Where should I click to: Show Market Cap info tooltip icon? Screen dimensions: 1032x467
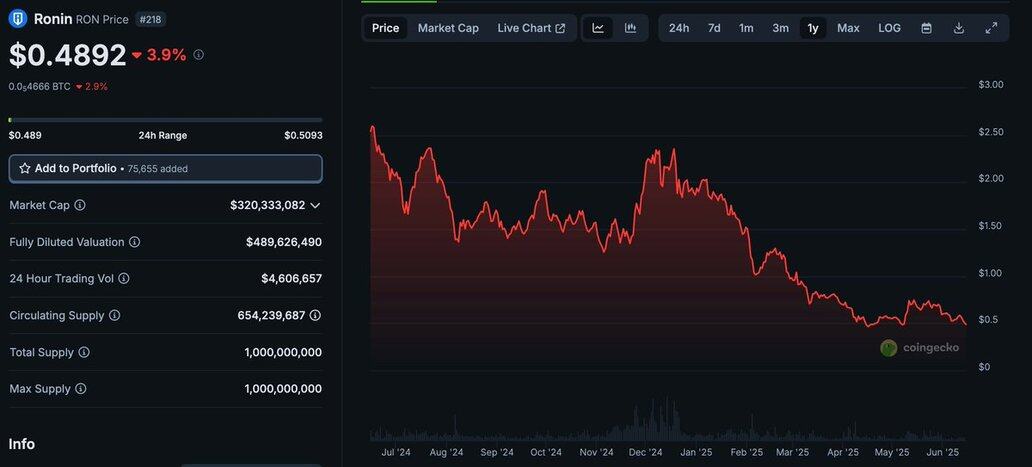pyautogui.click(x=80, y=205)
